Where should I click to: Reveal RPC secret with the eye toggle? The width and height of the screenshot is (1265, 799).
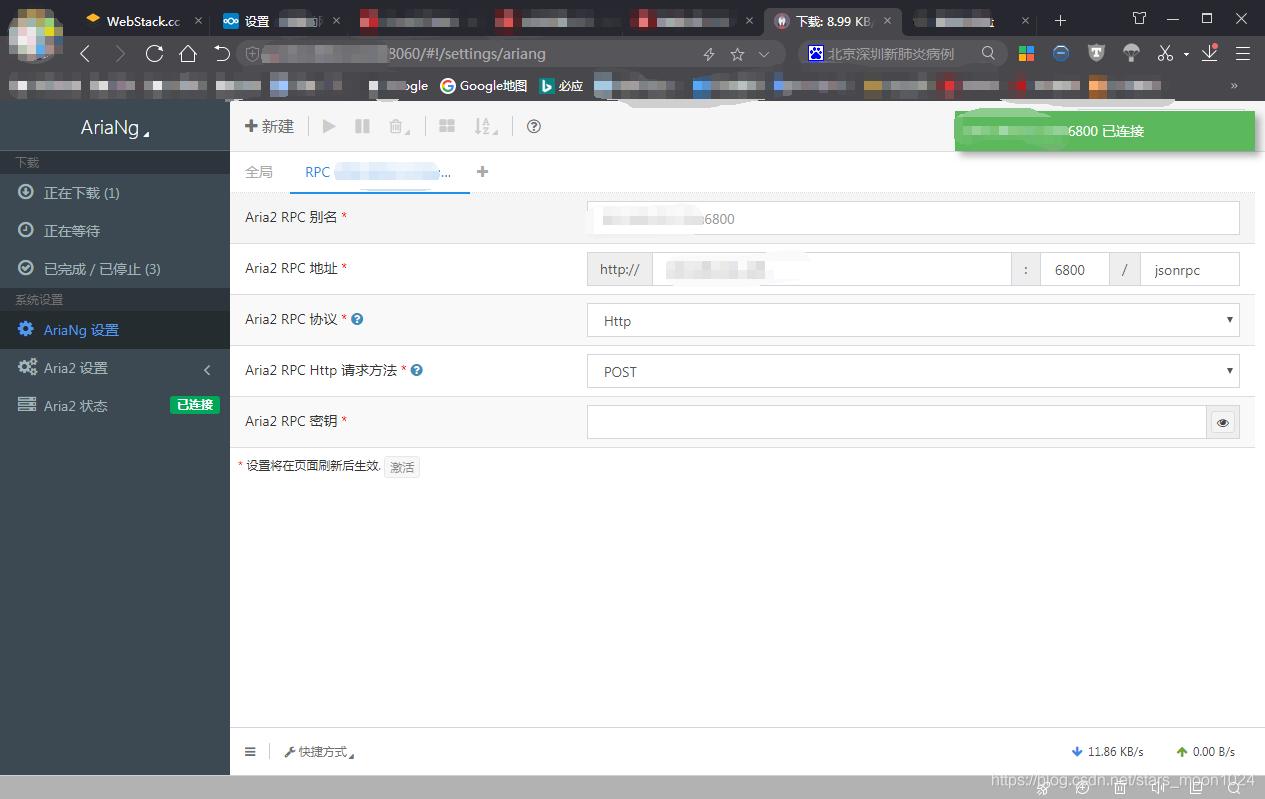click(1222, 422)
